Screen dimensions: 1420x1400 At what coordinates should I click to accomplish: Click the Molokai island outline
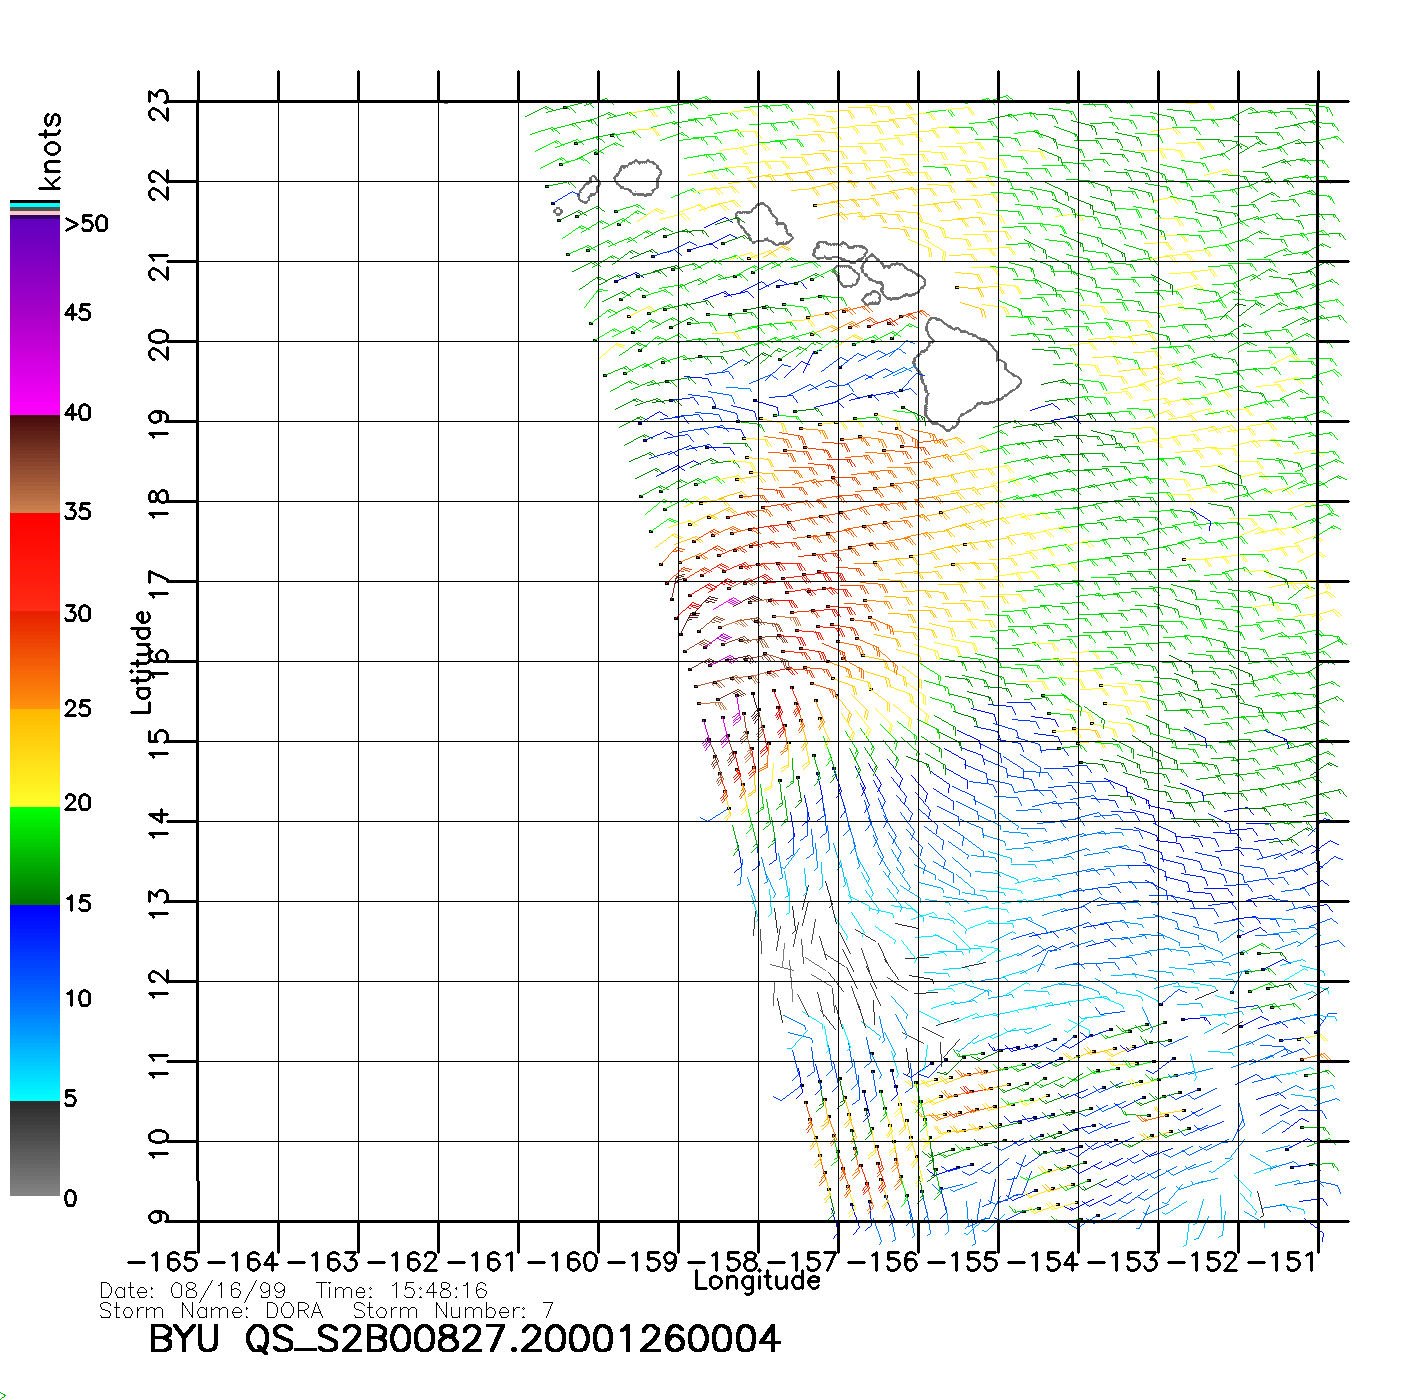[840, 250]
